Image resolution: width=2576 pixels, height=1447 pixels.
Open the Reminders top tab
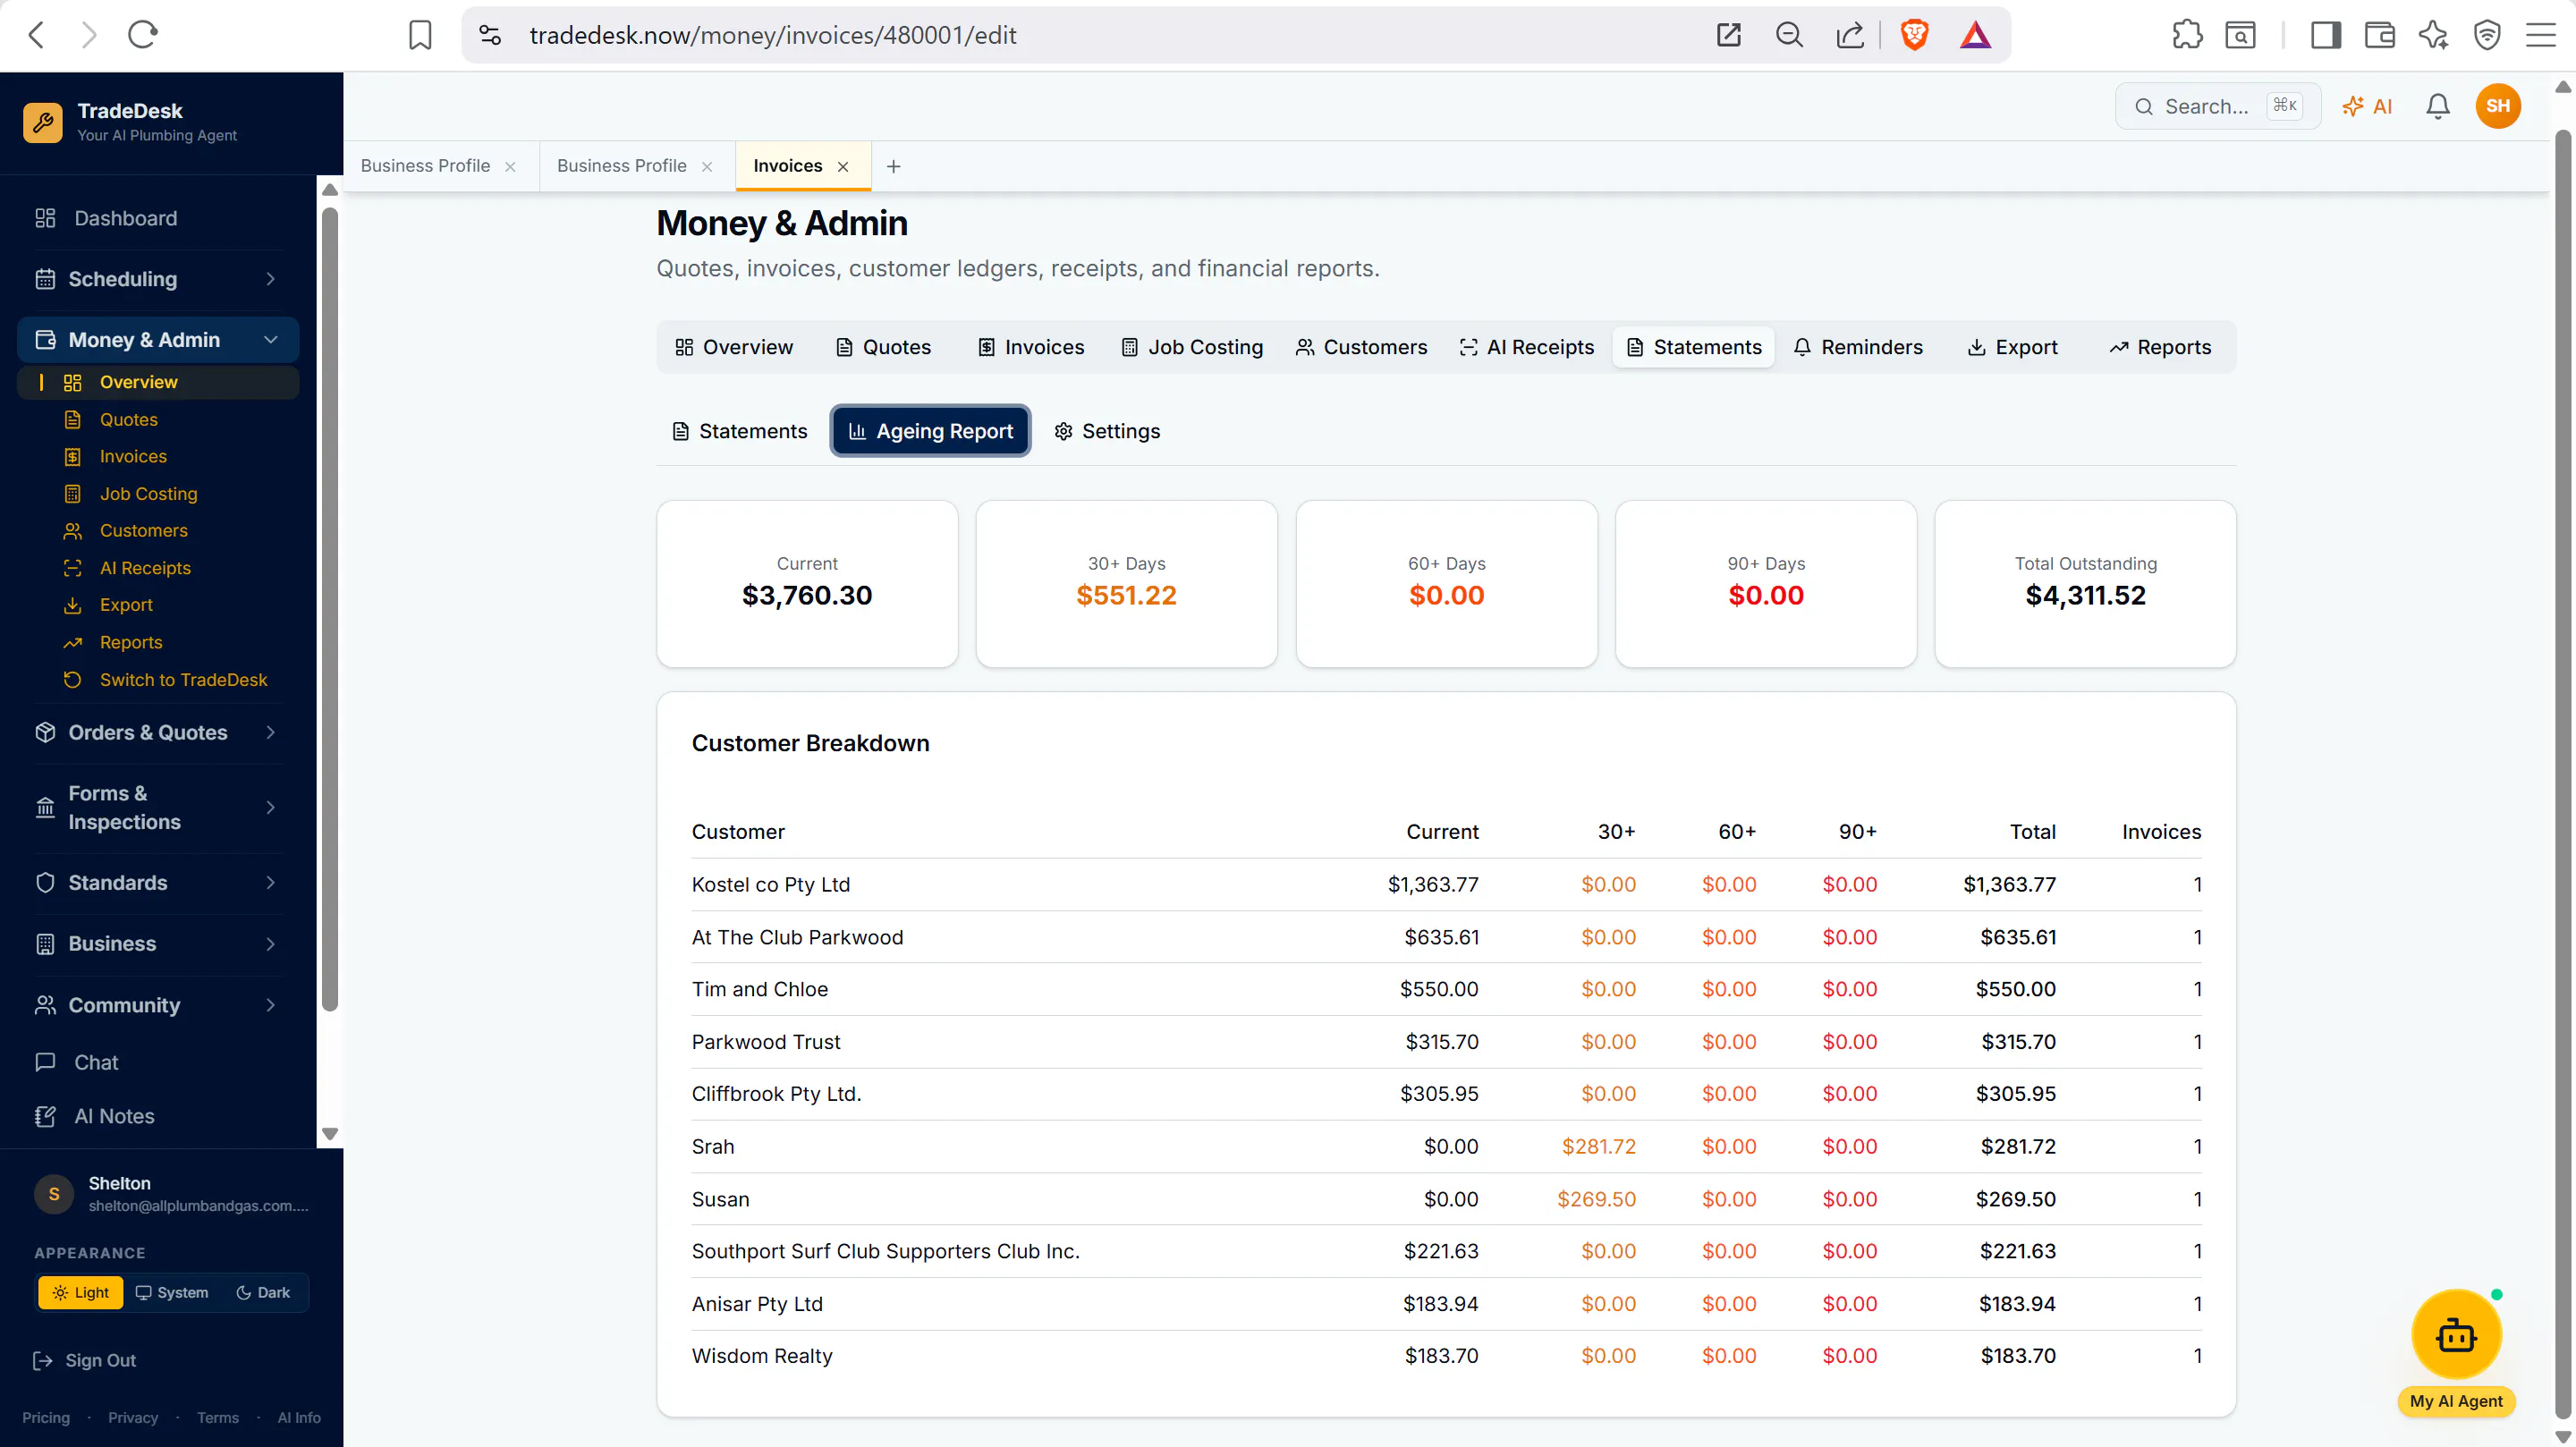tap(1858, 347)
